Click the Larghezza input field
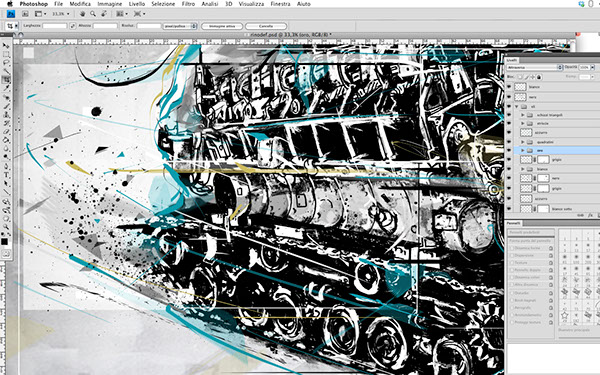Image resolution: width=600 pixels, height=375 pixels. (55, 26)
